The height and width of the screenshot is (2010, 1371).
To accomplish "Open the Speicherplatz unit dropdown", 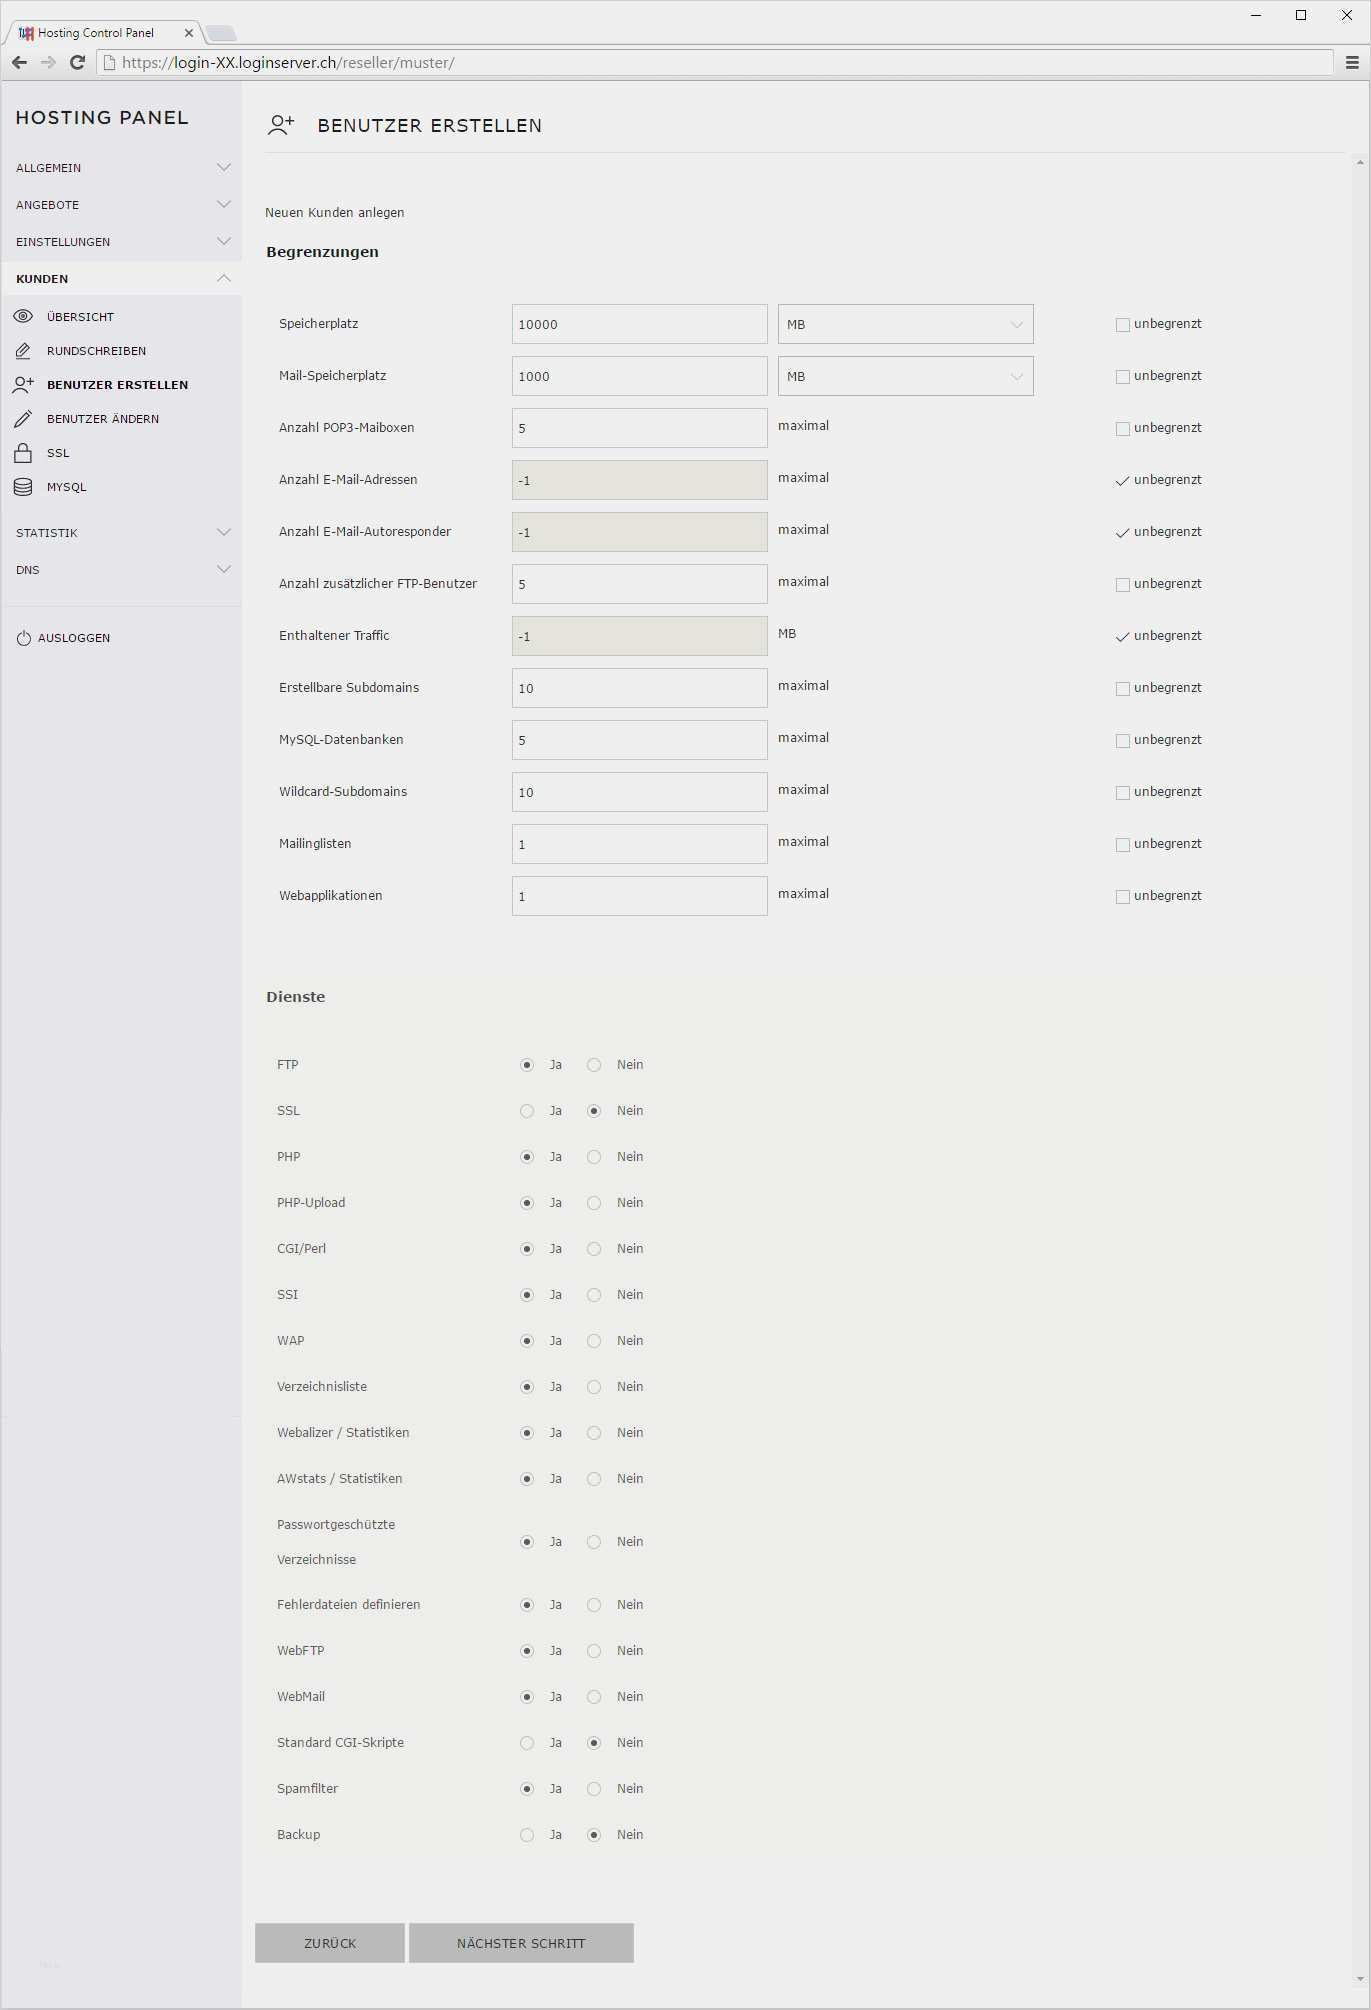I will (905, 325).
